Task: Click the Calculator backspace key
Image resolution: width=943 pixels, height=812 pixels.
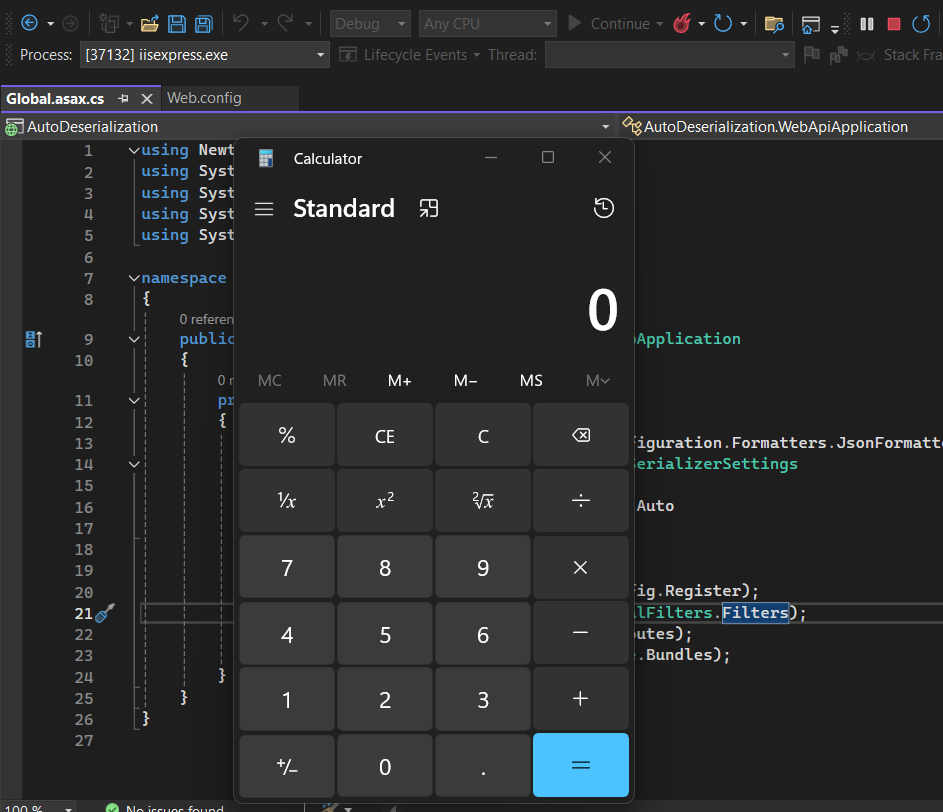Action: click(x=581, y=435)
